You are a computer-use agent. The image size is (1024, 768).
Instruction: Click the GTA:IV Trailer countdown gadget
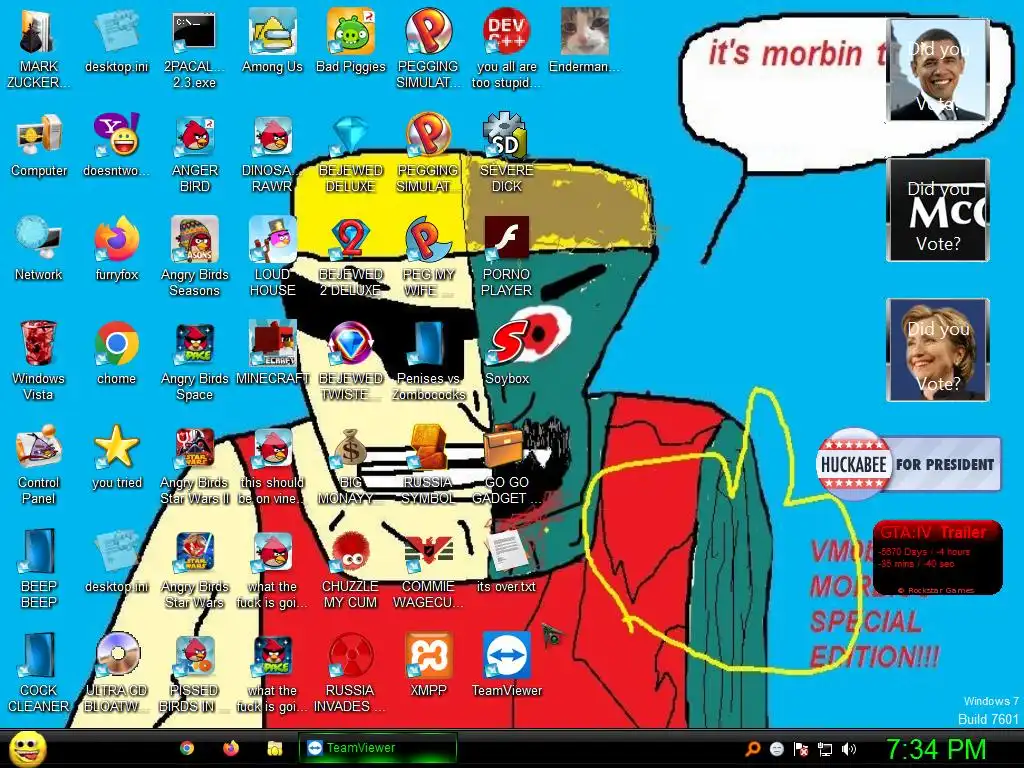pos(938,557)
